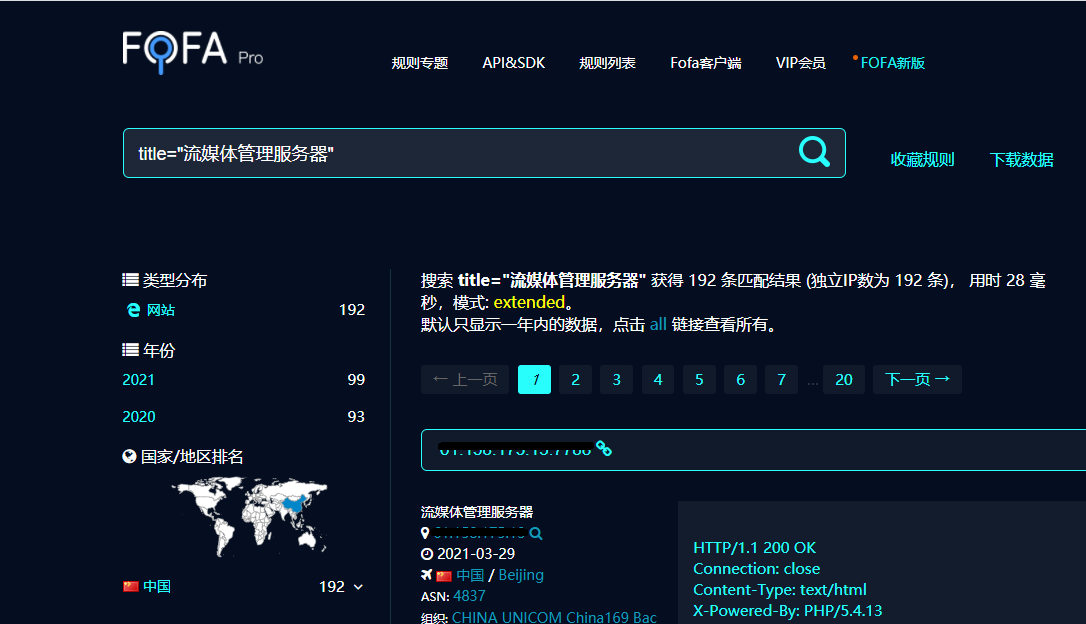
Task: Click the 中国 country filter link
Action: (x=157, y=587)
